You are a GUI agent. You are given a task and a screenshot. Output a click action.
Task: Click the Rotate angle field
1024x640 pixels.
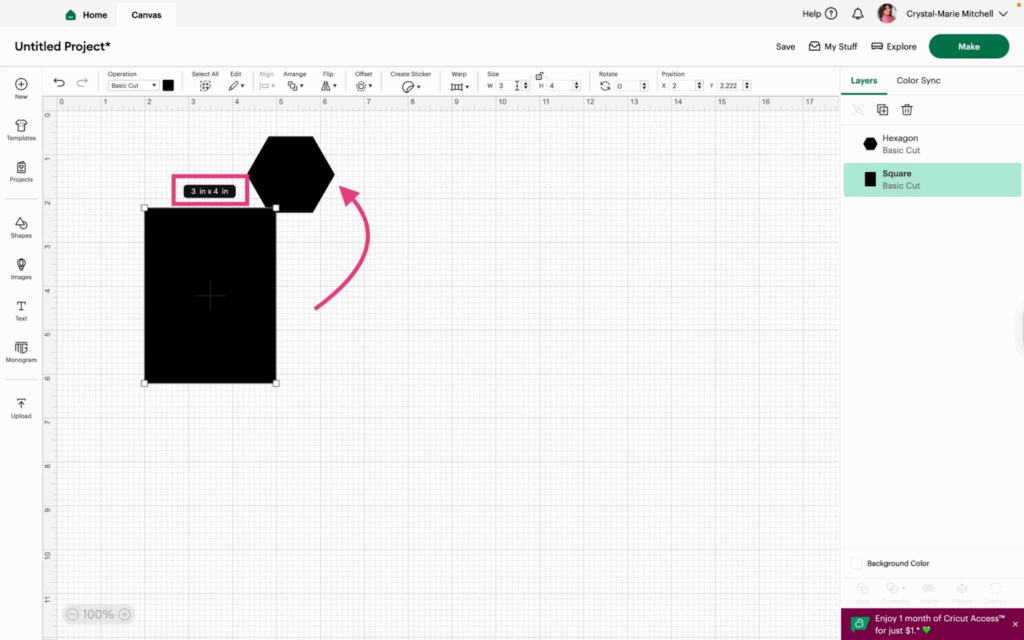click(627, 86)
